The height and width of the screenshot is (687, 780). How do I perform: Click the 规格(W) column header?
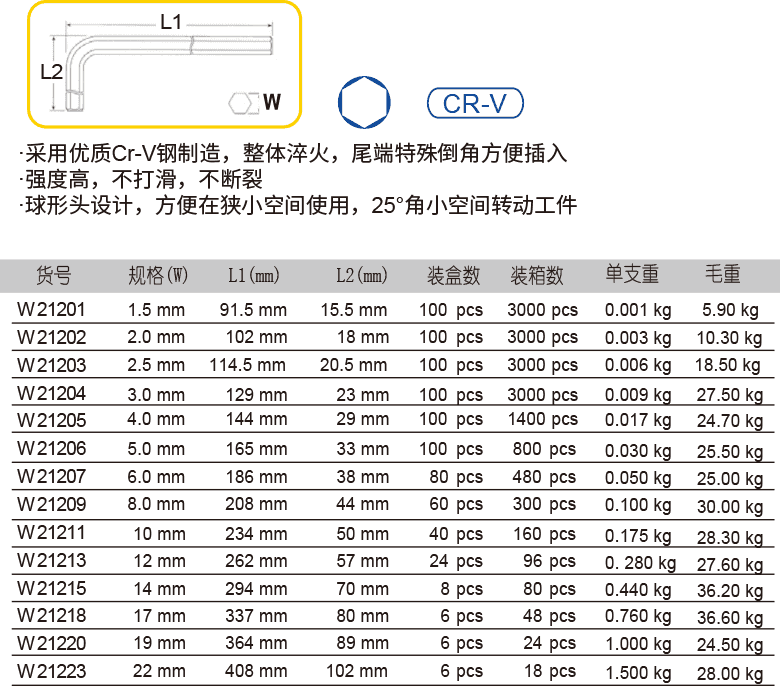click(158, 275)
